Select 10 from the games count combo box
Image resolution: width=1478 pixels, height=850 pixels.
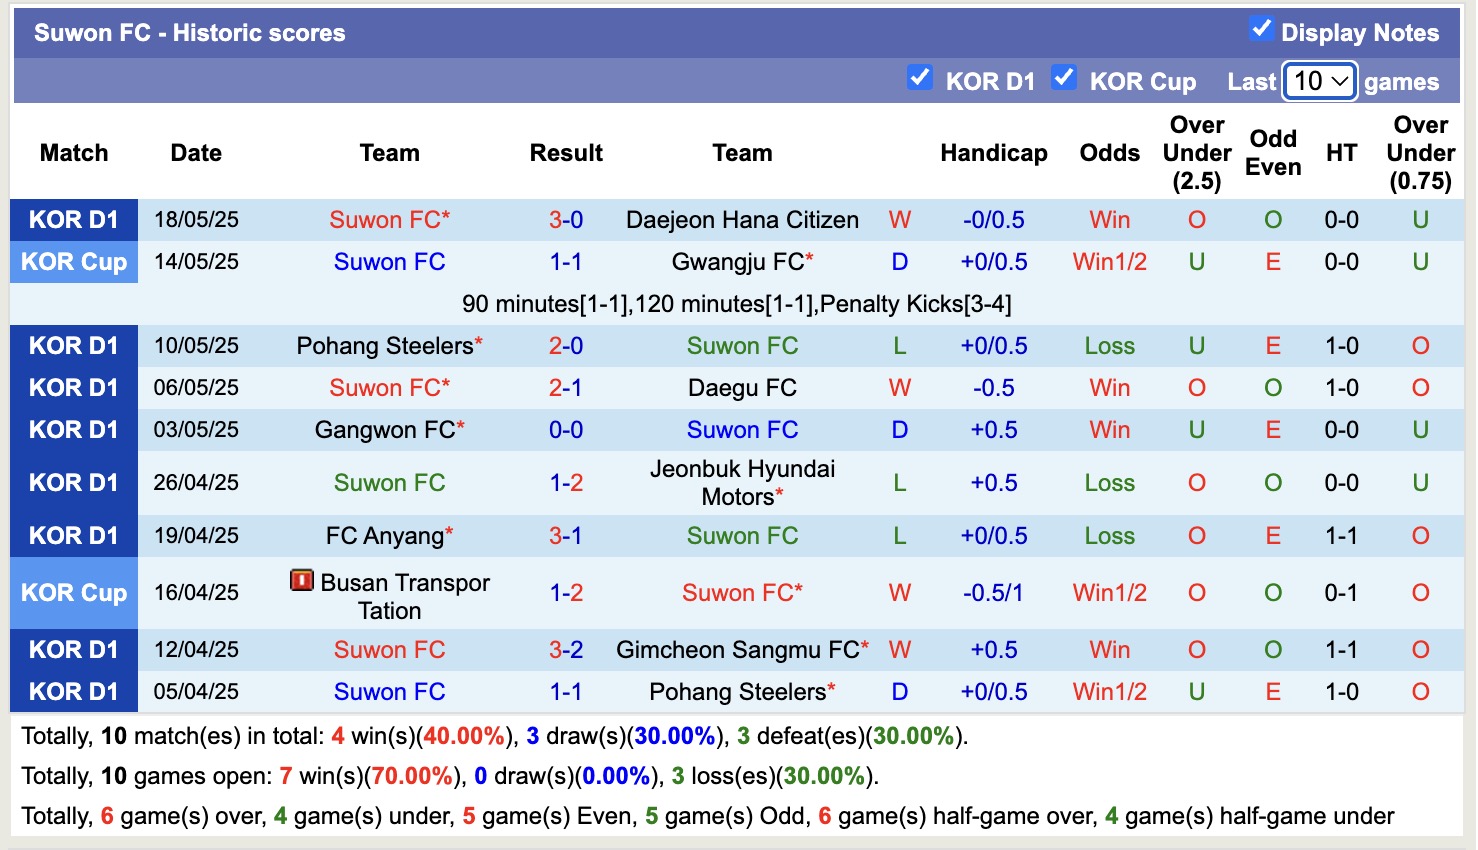(1318, 81)
